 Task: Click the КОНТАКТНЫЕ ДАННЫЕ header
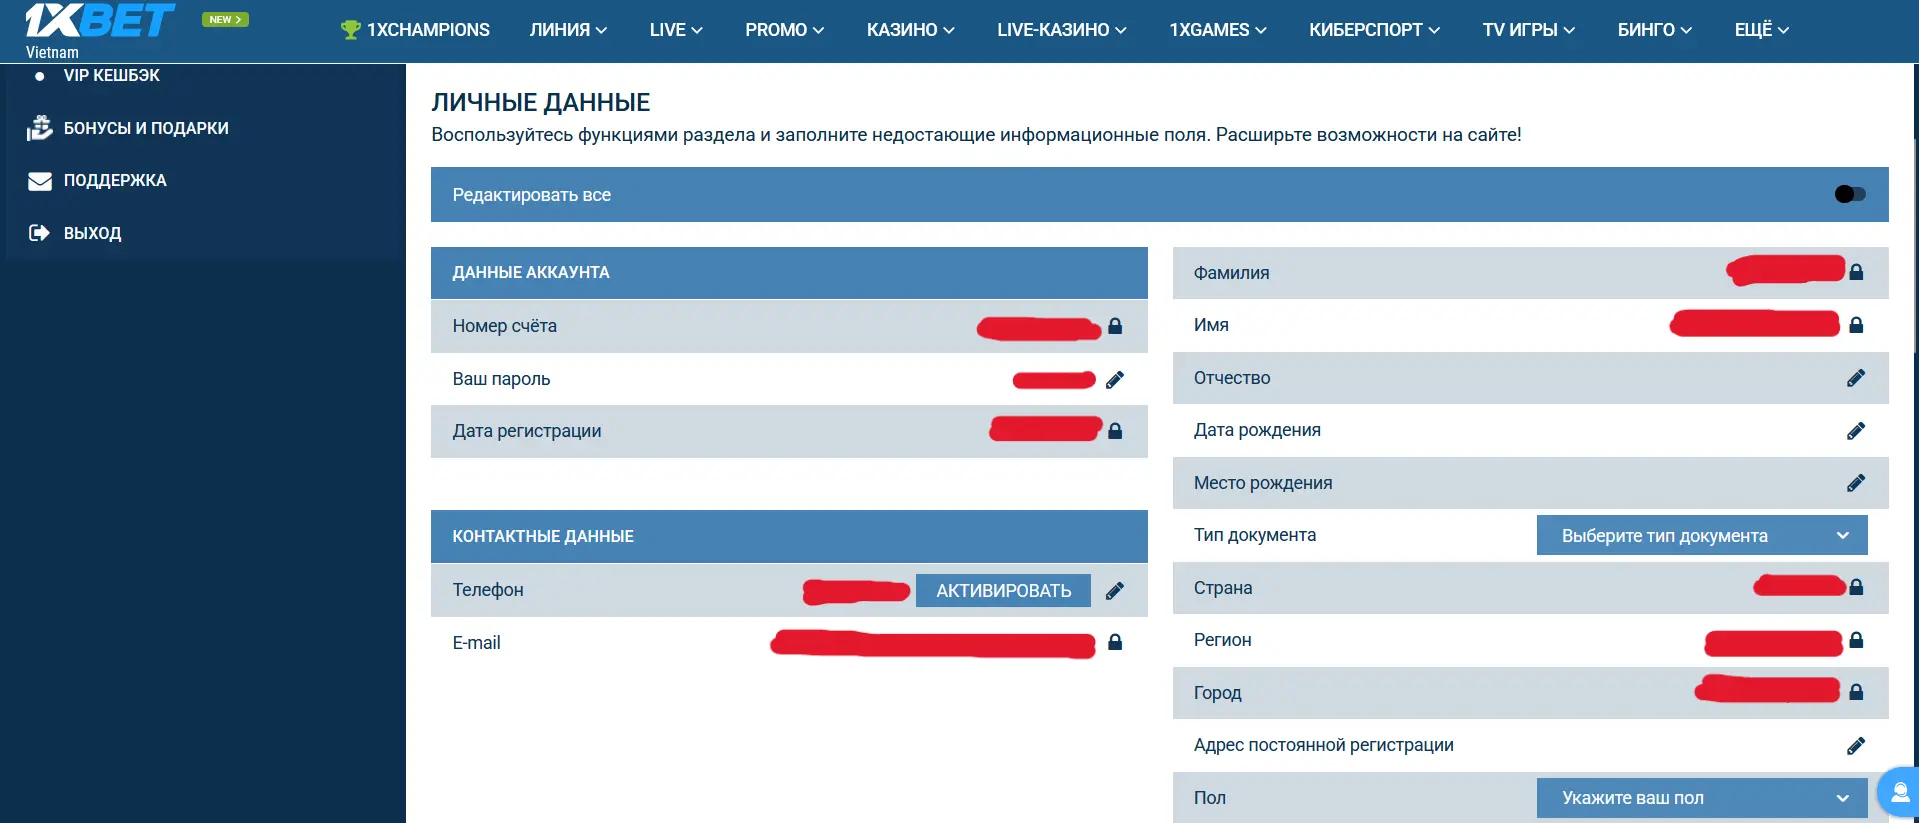(789, 536)
